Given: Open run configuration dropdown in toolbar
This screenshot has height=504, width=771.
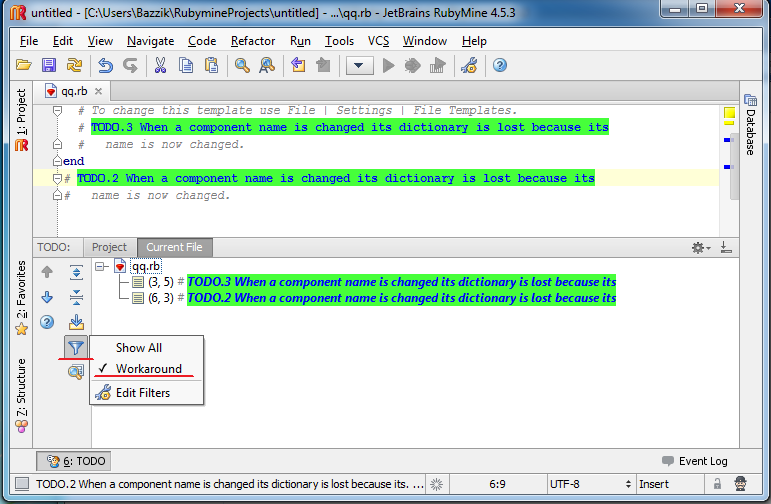Looking at the screenshot, I should point(359,65).
